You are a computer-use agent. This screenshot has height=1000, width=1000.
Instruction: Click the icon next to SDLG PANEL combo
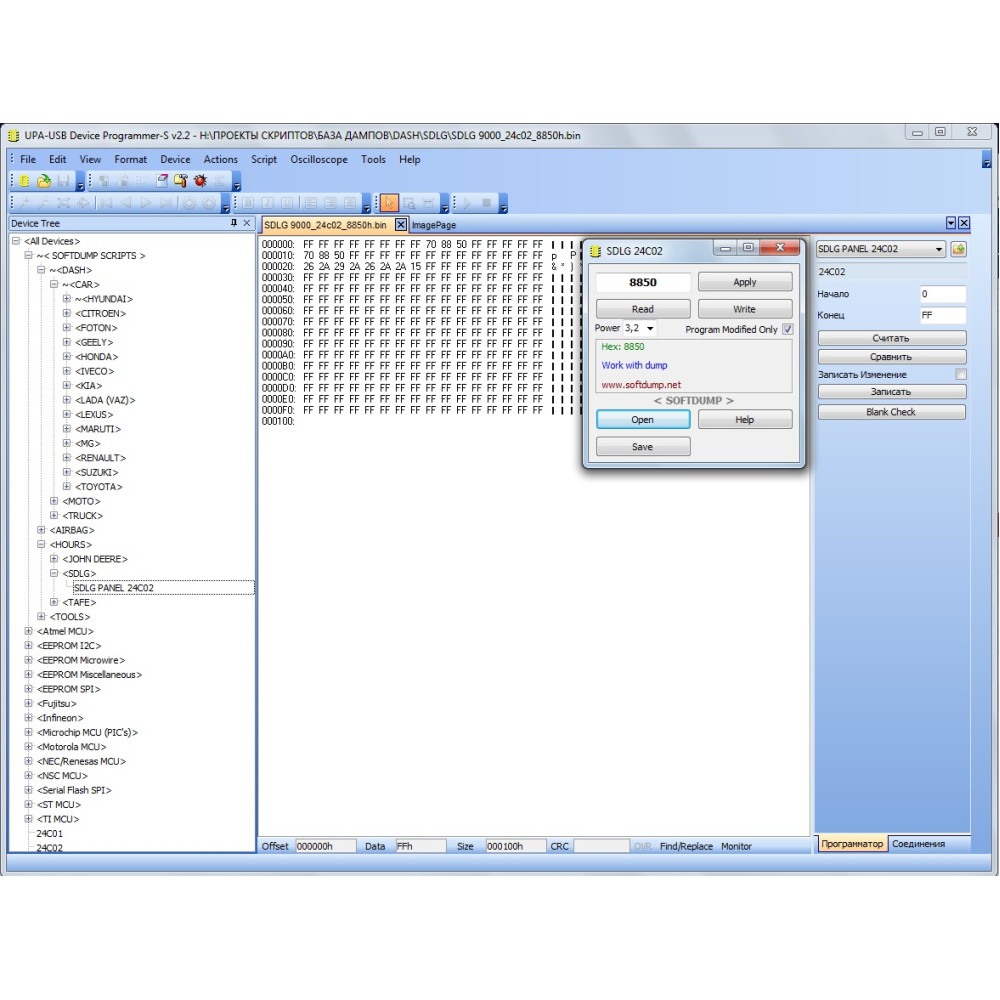pyautogui.click(x=958, y=249)
